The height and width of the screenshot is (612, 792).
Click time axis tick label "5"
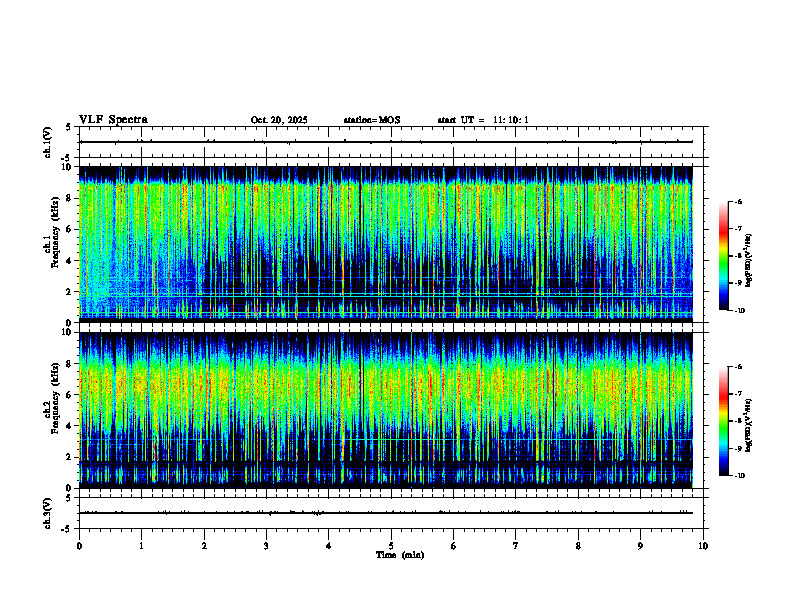tap(391, 546)
